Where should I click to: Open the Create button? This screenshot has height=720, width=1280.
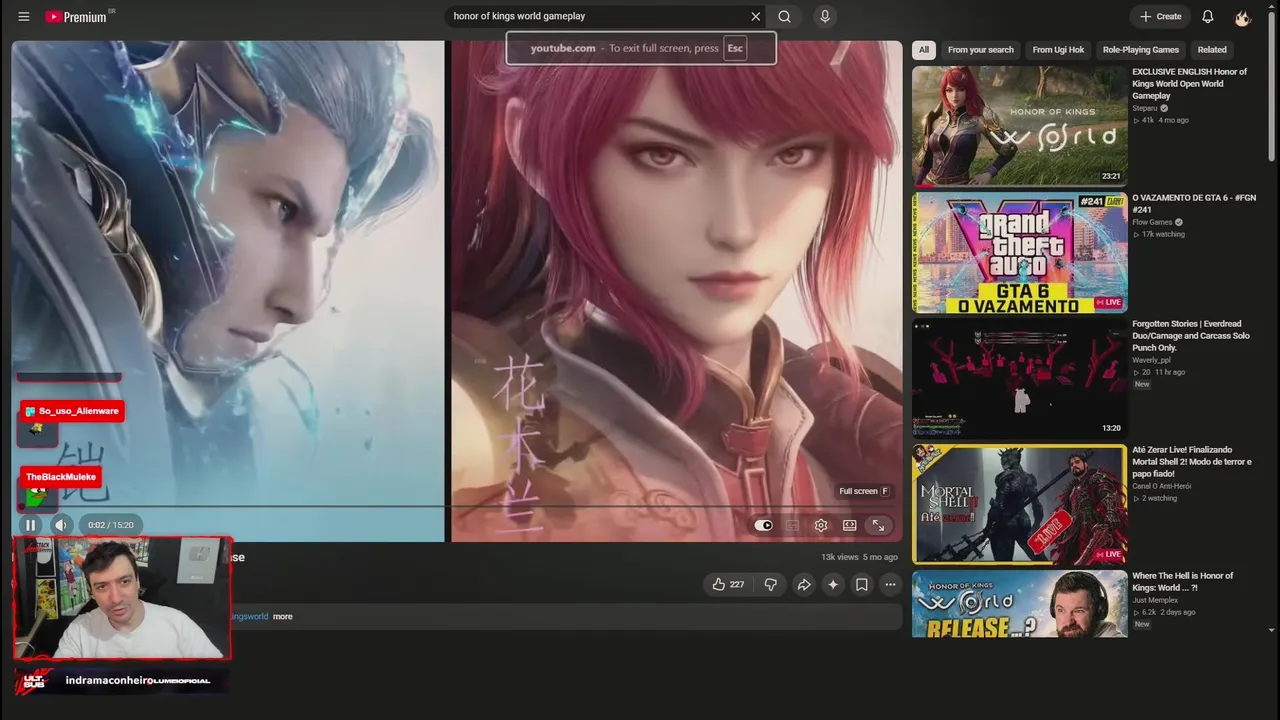[x=1160, y=16]
